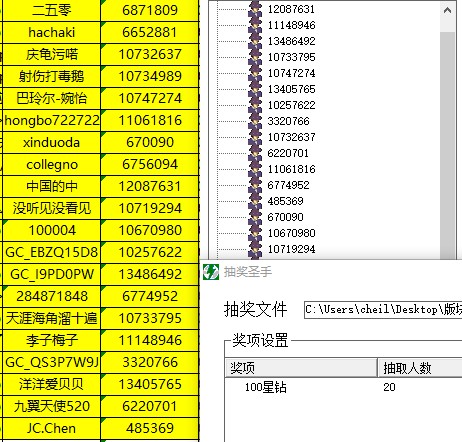The height and width of the screenshot is (442, 462).
Task: Click spreadsheet cell 12087631
Action: (x=150, y=186)
